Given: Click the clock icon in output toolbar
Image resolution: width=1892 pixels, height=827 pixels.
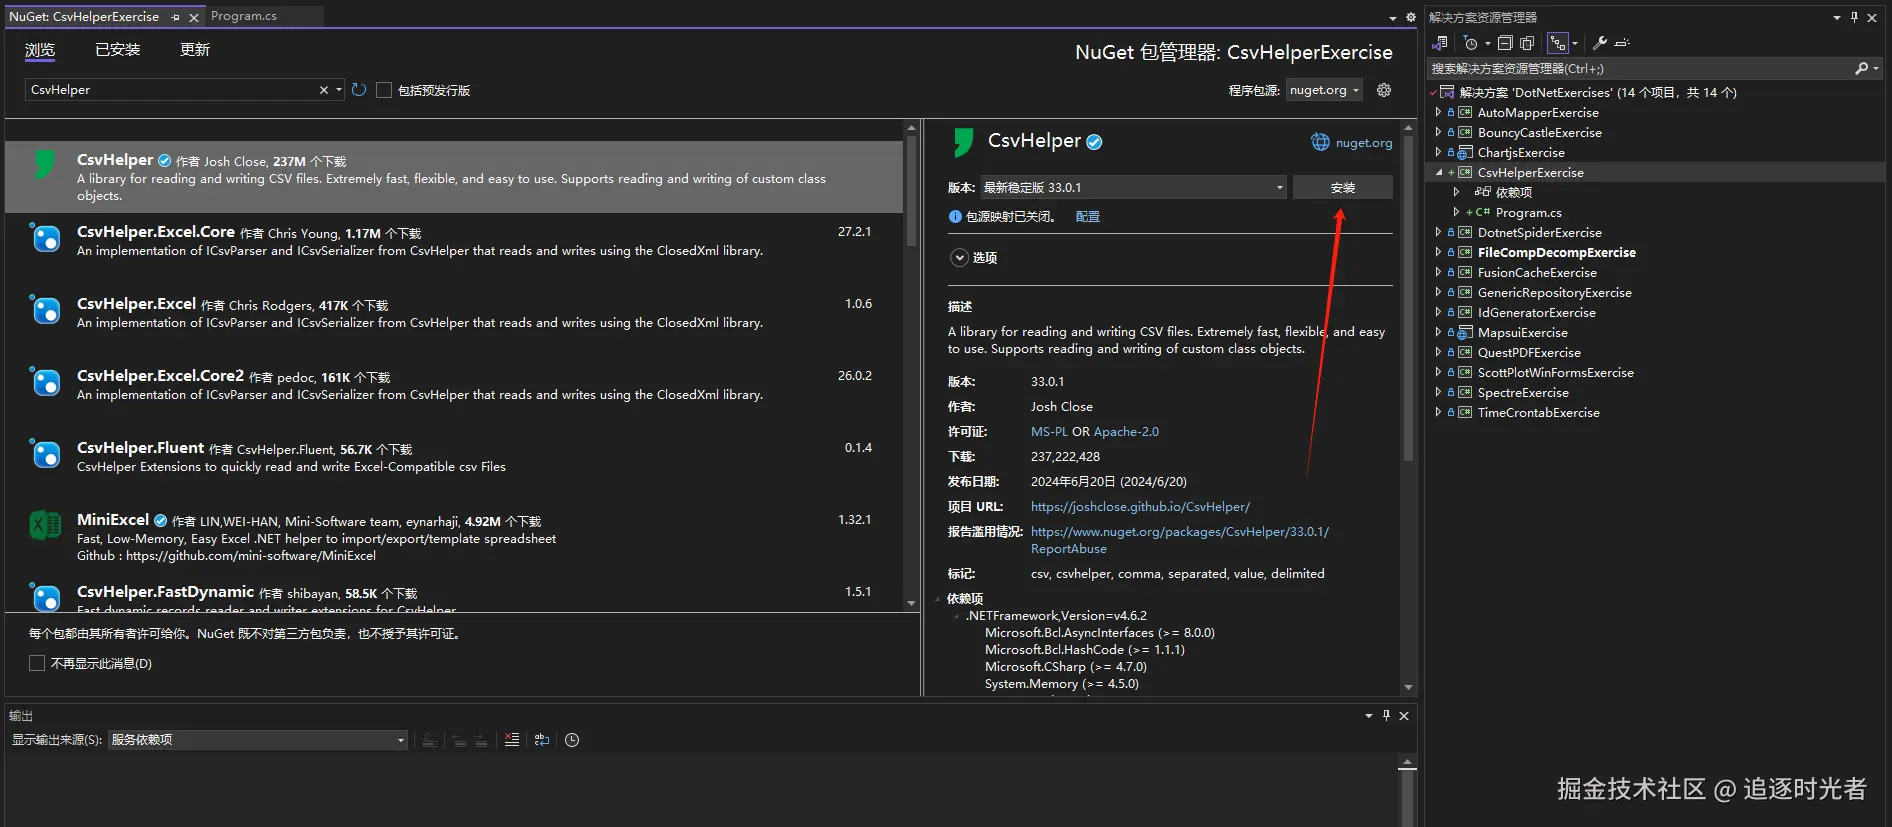Looking at the screenshot, I should pyautogui.click(x=572, y=740).
